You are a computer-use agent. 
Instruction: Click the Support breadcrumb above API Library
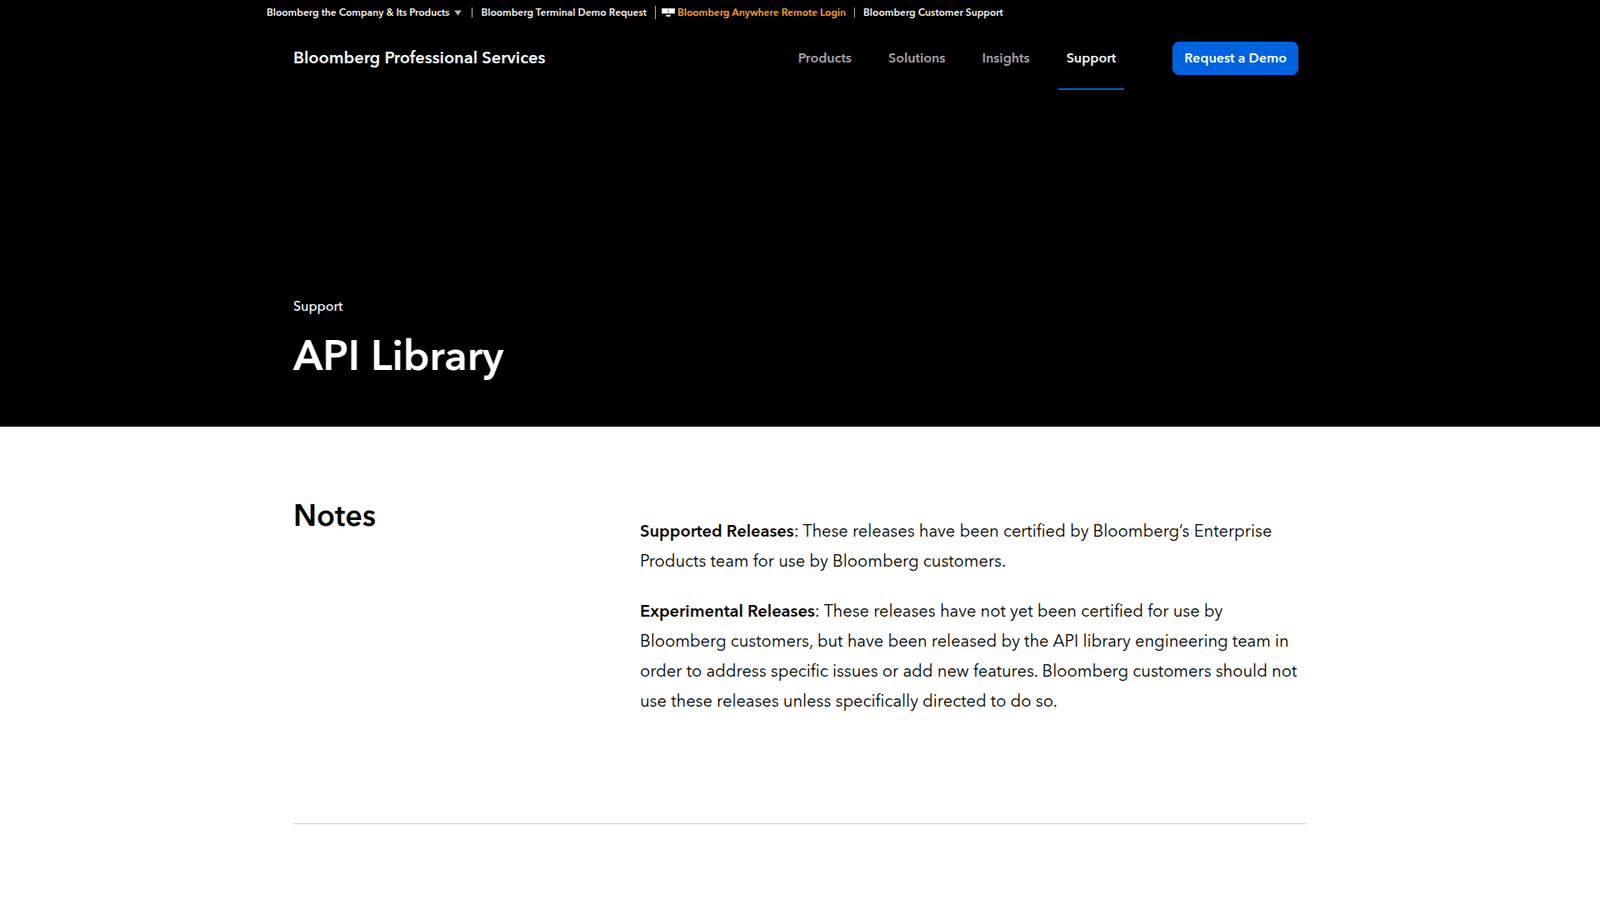click(x=318, y=306)
